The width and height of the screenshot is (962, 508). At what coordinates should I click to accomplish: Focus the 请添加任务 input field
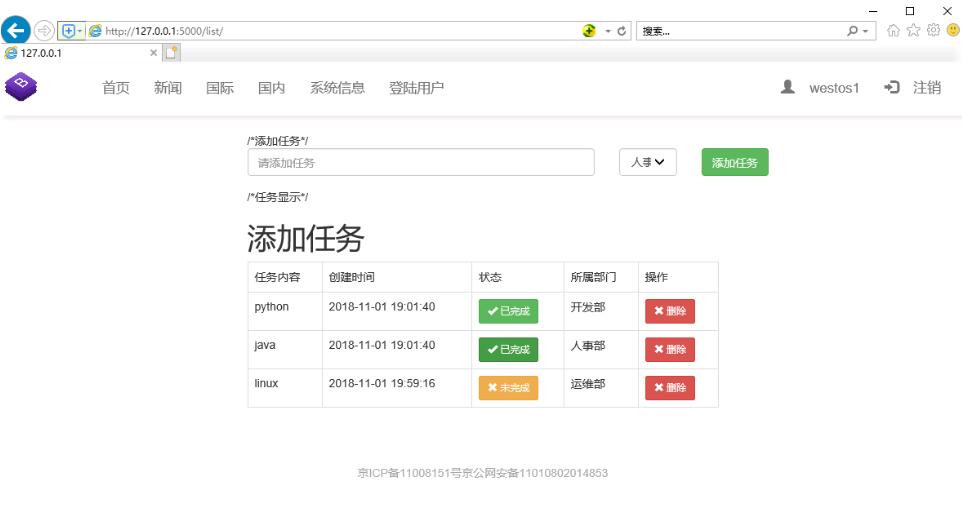coord(421,163)
